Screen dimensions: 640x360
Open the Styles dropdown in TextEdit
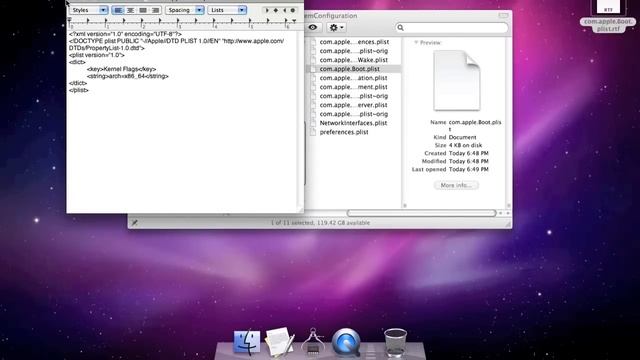click(89, 10)
